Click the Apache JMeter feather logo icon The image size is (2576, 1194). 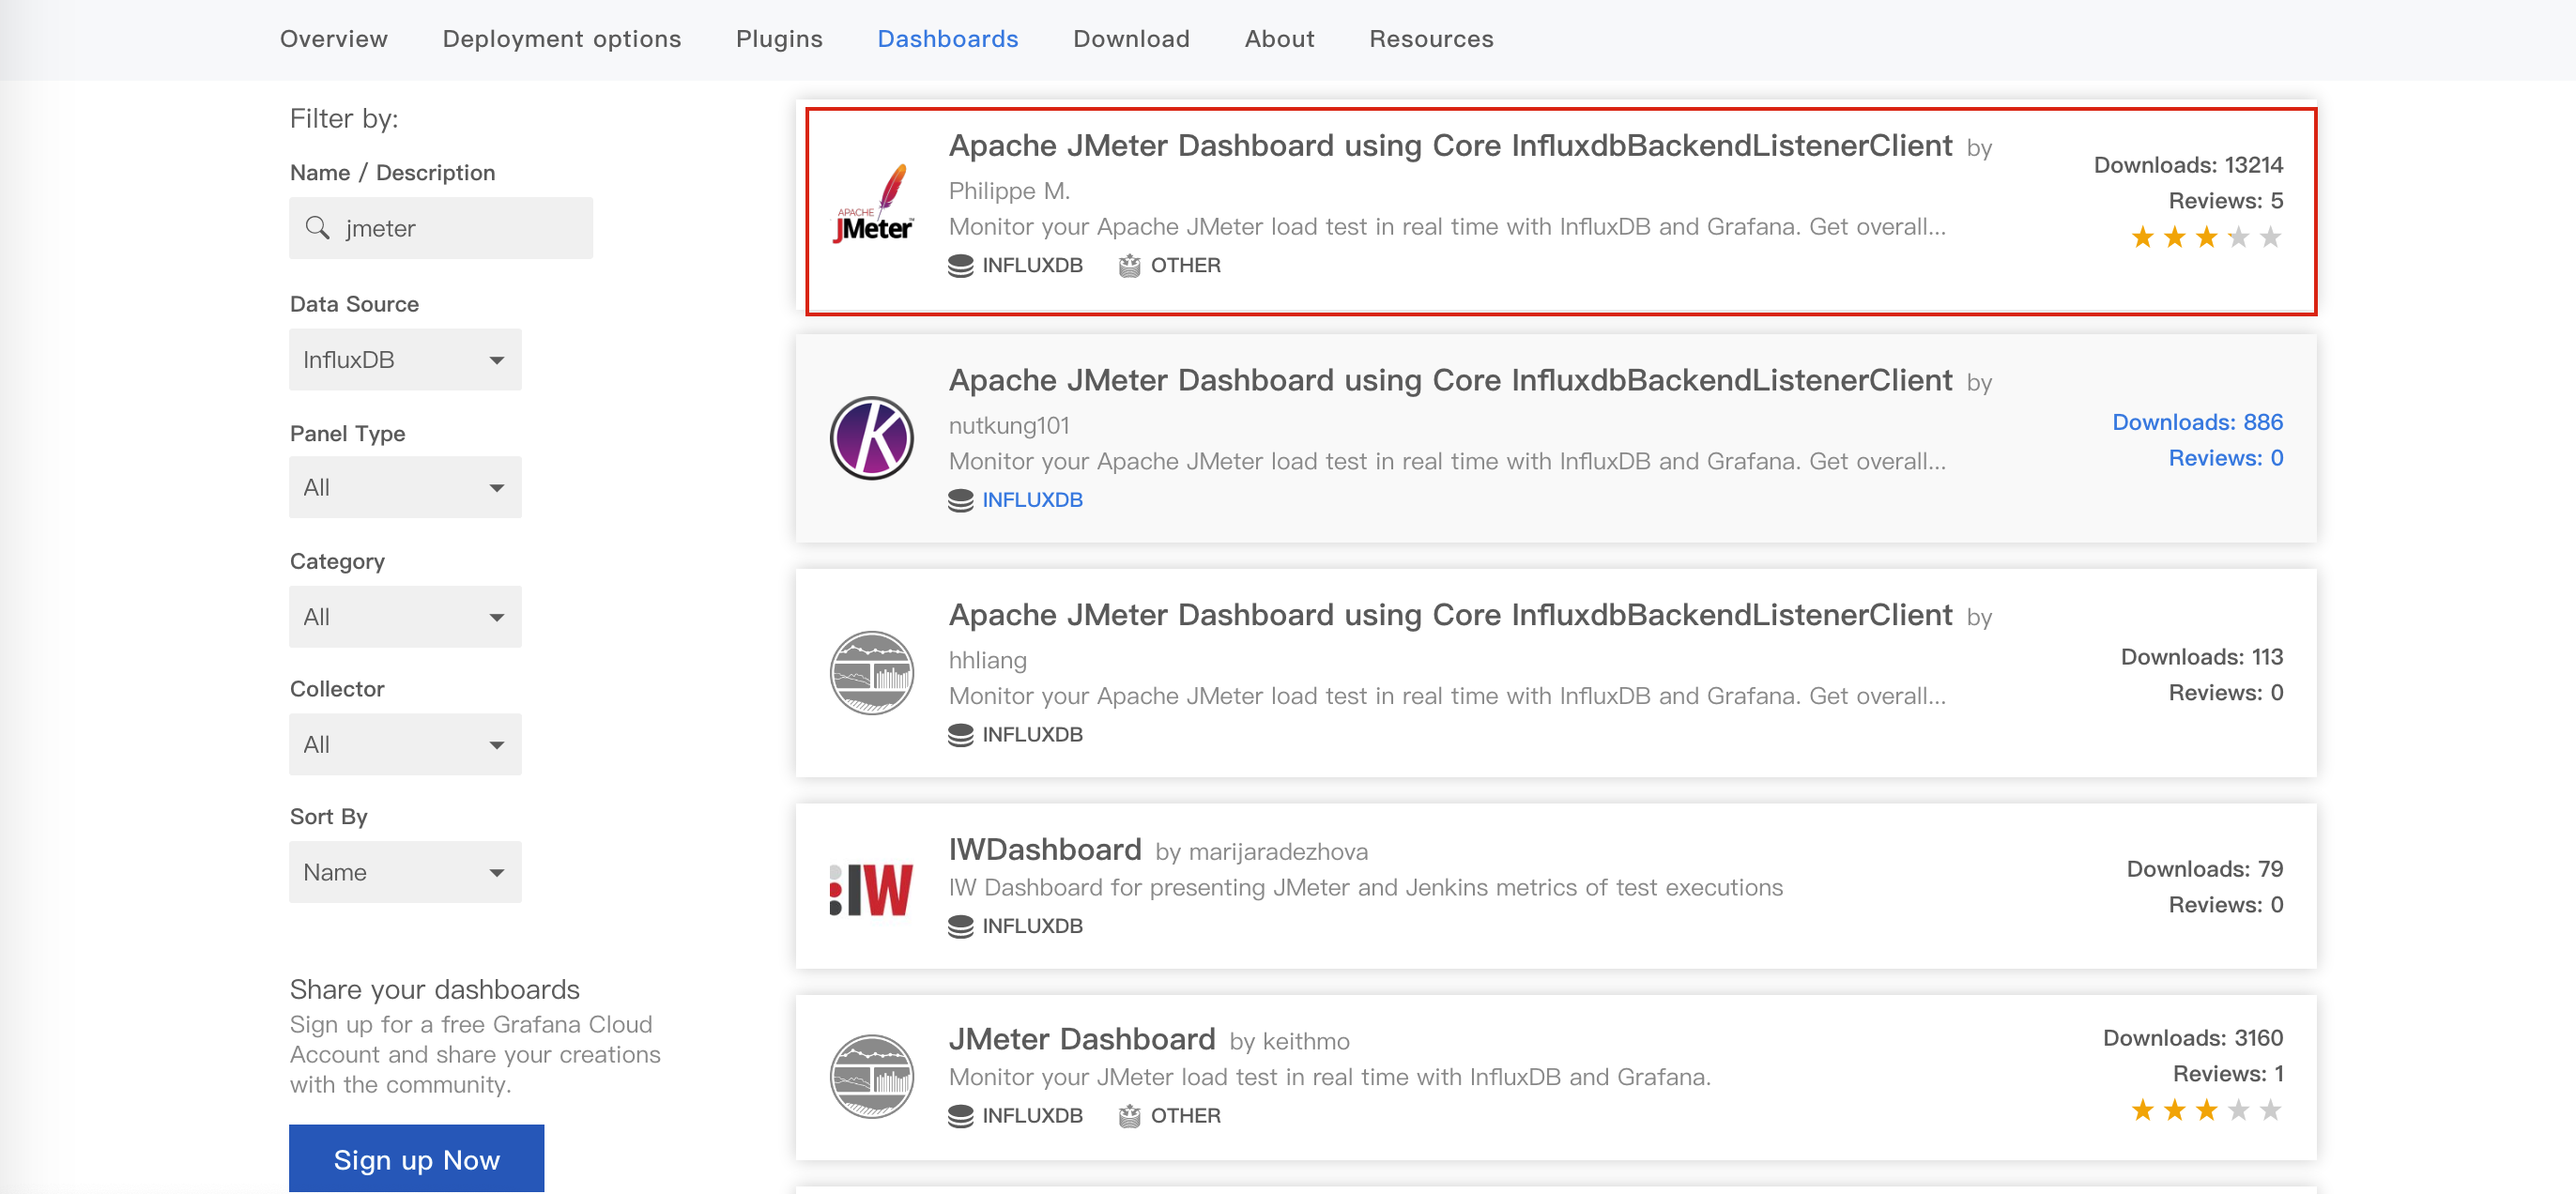tap(872, 204)
